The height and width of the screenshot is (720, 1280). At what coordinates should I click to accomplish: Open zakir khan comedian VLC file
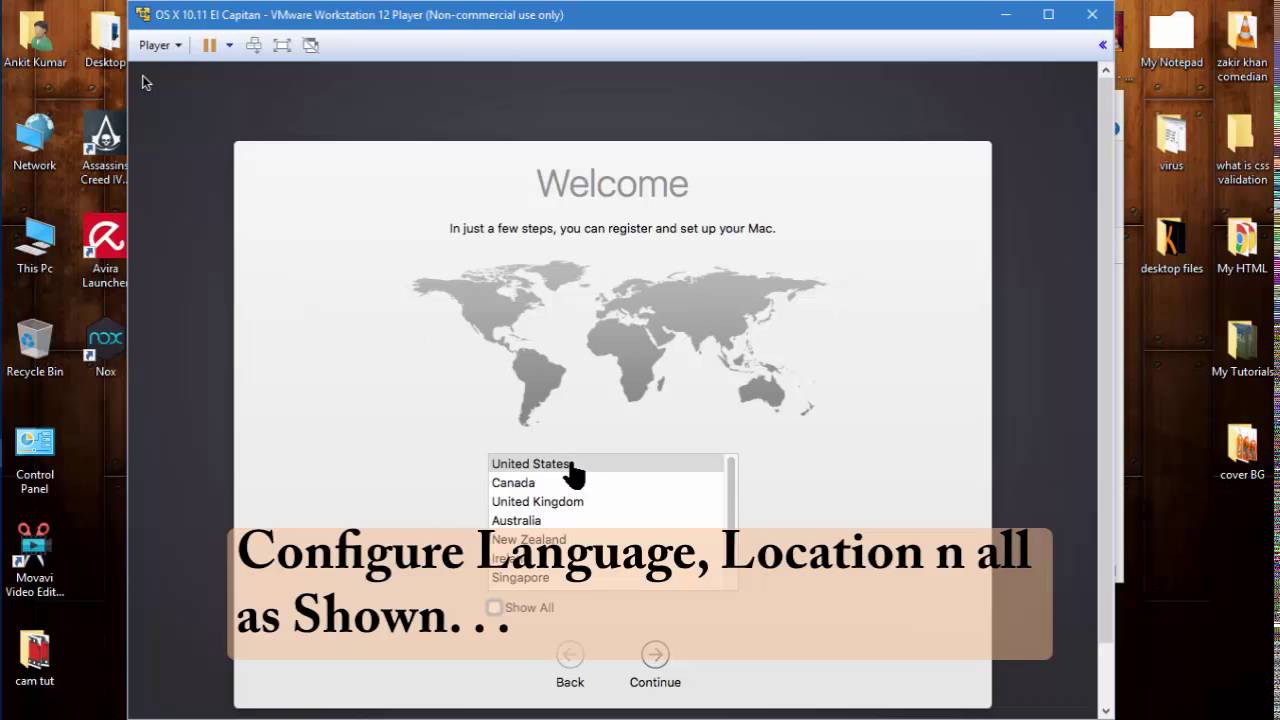click(x=1242, y=47)
